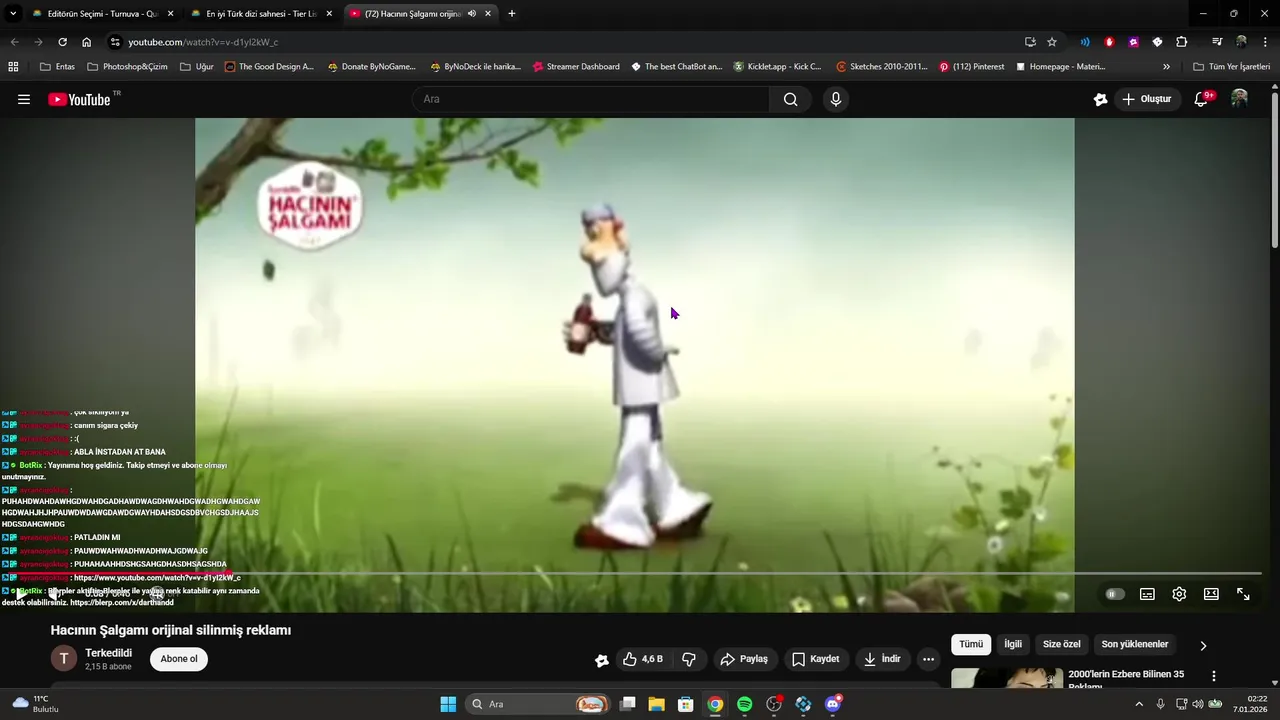Open the YouTube account avatar menu
1280x720 pixels.
pyautogui.click(x=1239, y=98)
